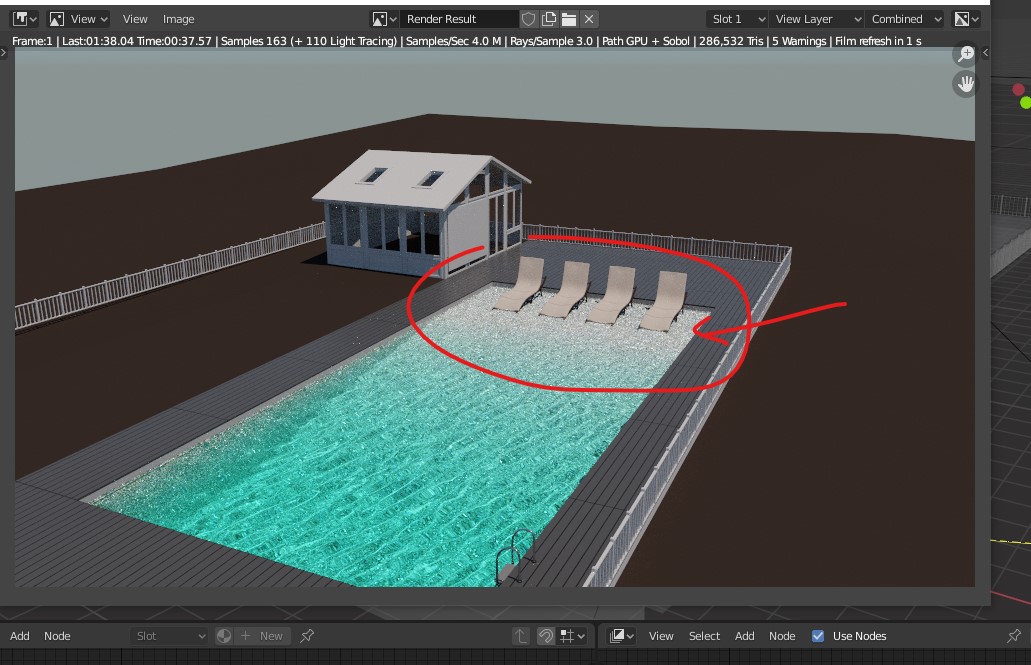
Task: Open the Select menu in node editor
Action: pyautogui.click(x=704, y=636)
